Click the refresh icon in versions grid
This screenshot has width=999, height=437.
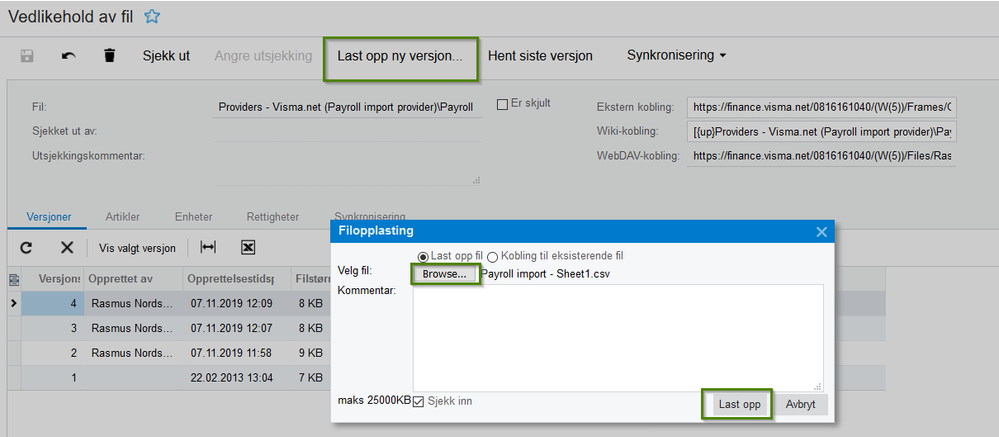(26, 247)
